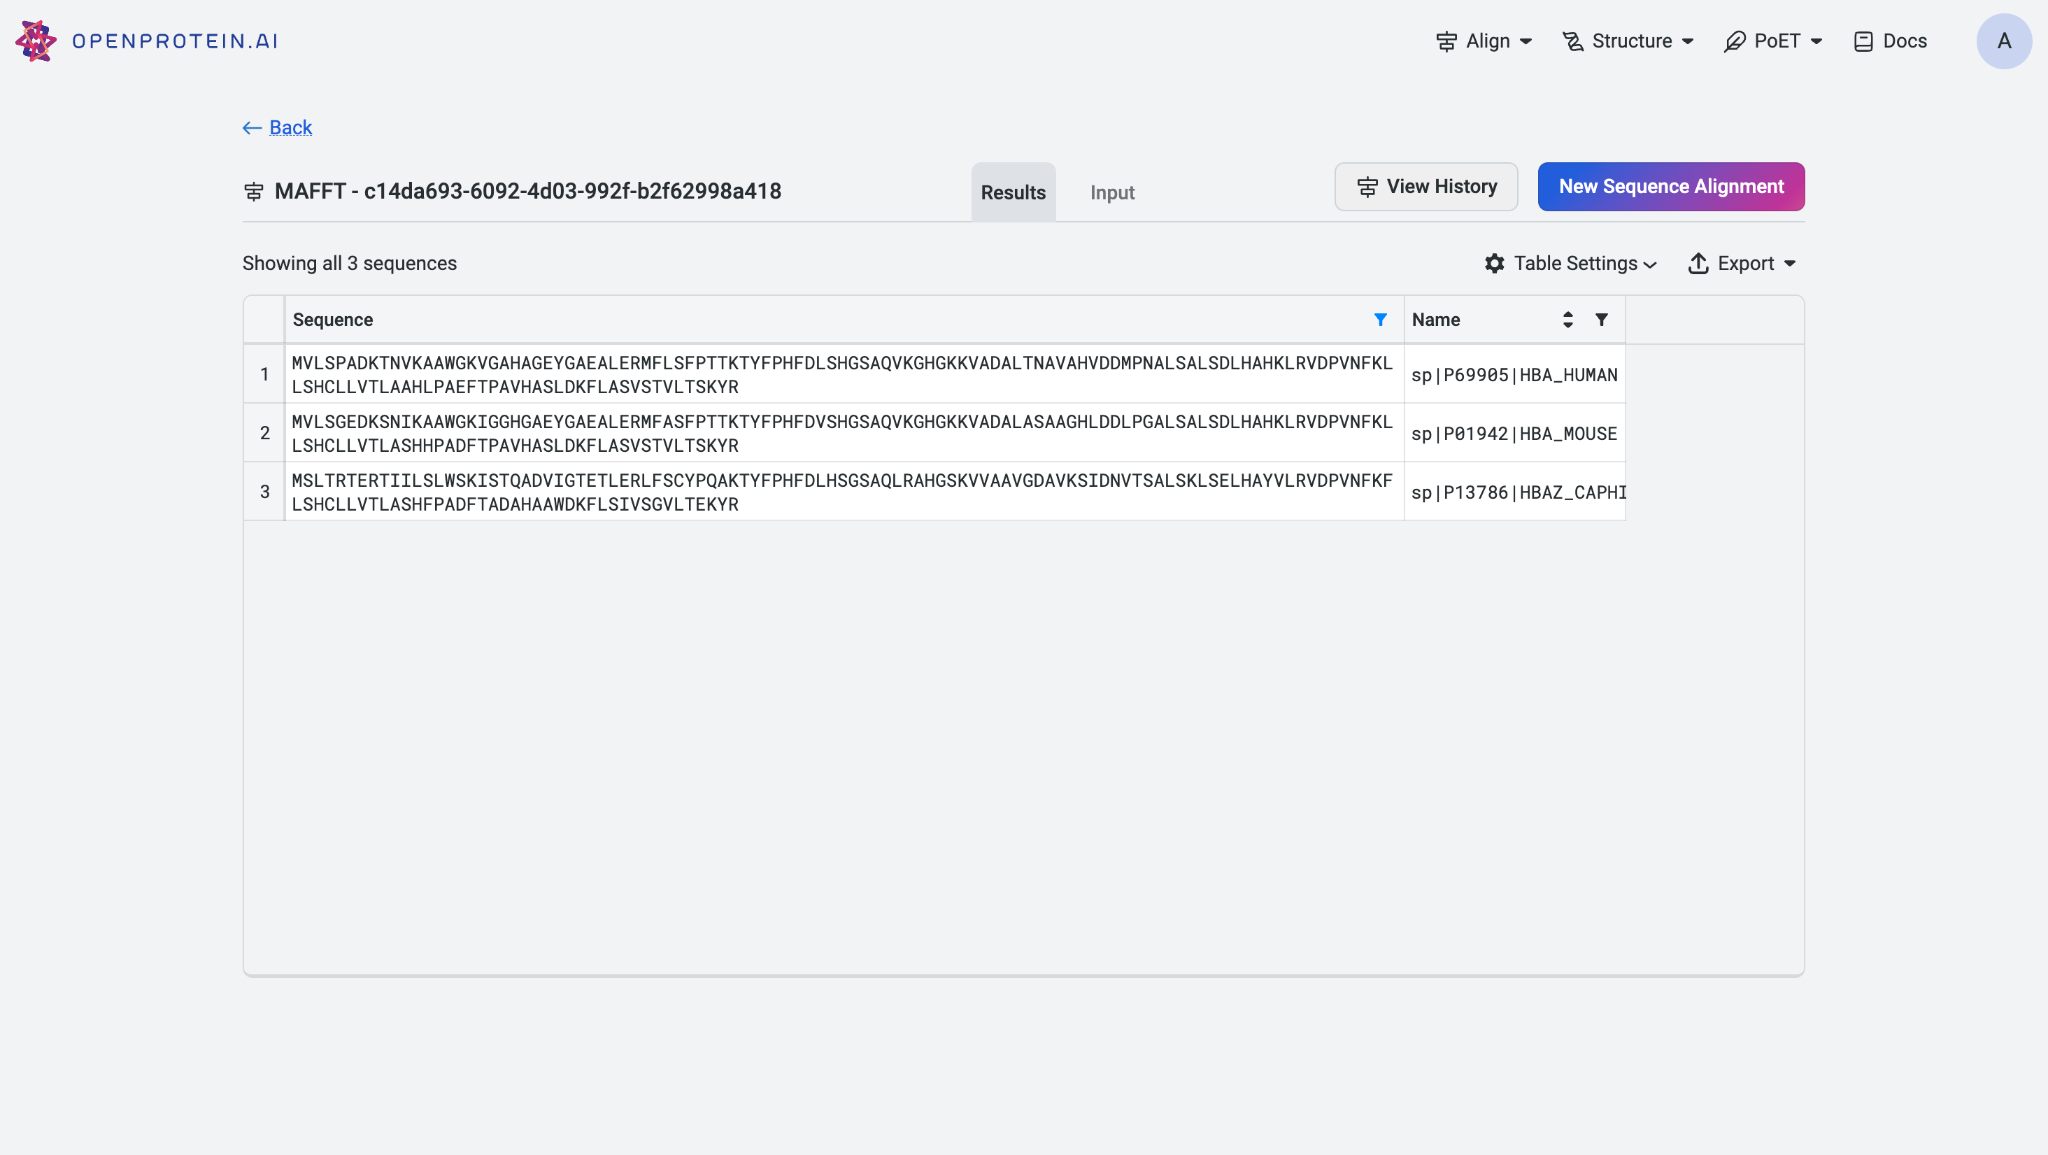
Task: Click row number 2
Action: point(264,433)
